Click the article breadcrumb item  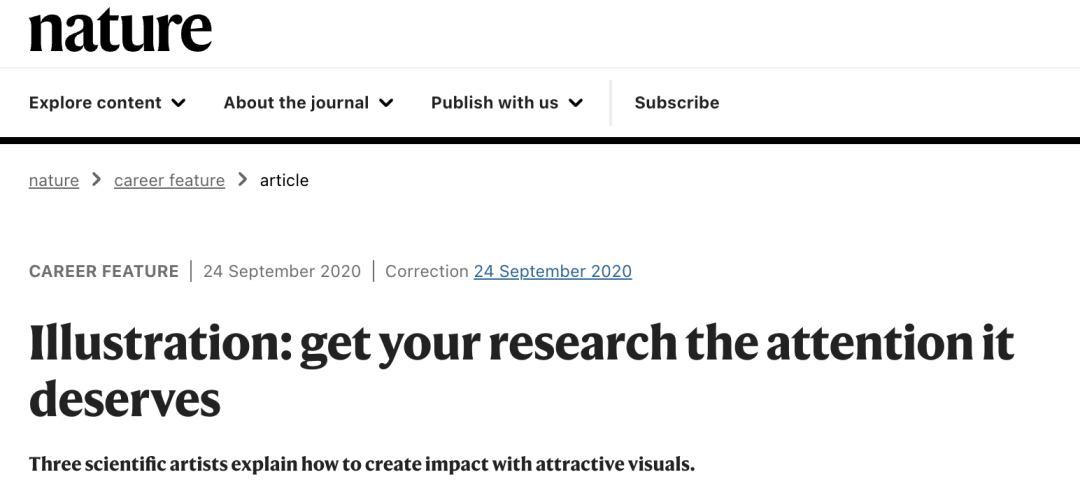(284, 180)
